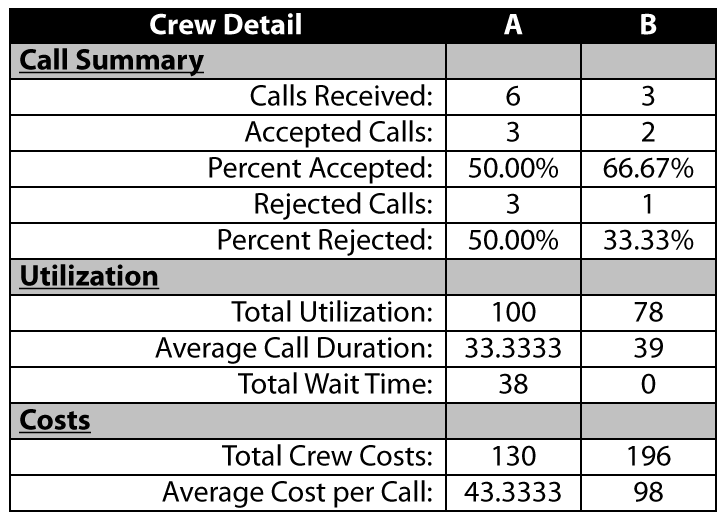Click the Rejected Calls label
This screenshot has height=517, width=722.
tap(343, 204)
